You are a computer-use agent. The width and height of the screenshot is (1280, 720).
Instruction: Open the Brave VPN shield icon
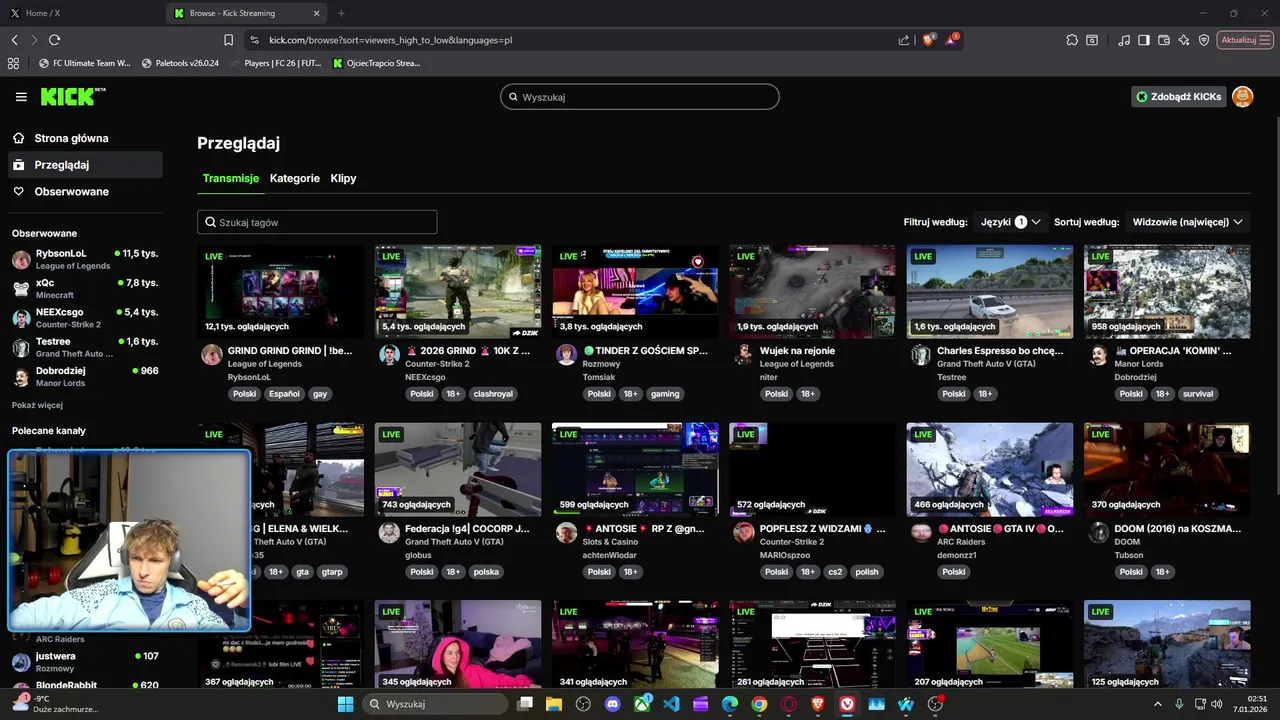click(x=1204, y=40)
